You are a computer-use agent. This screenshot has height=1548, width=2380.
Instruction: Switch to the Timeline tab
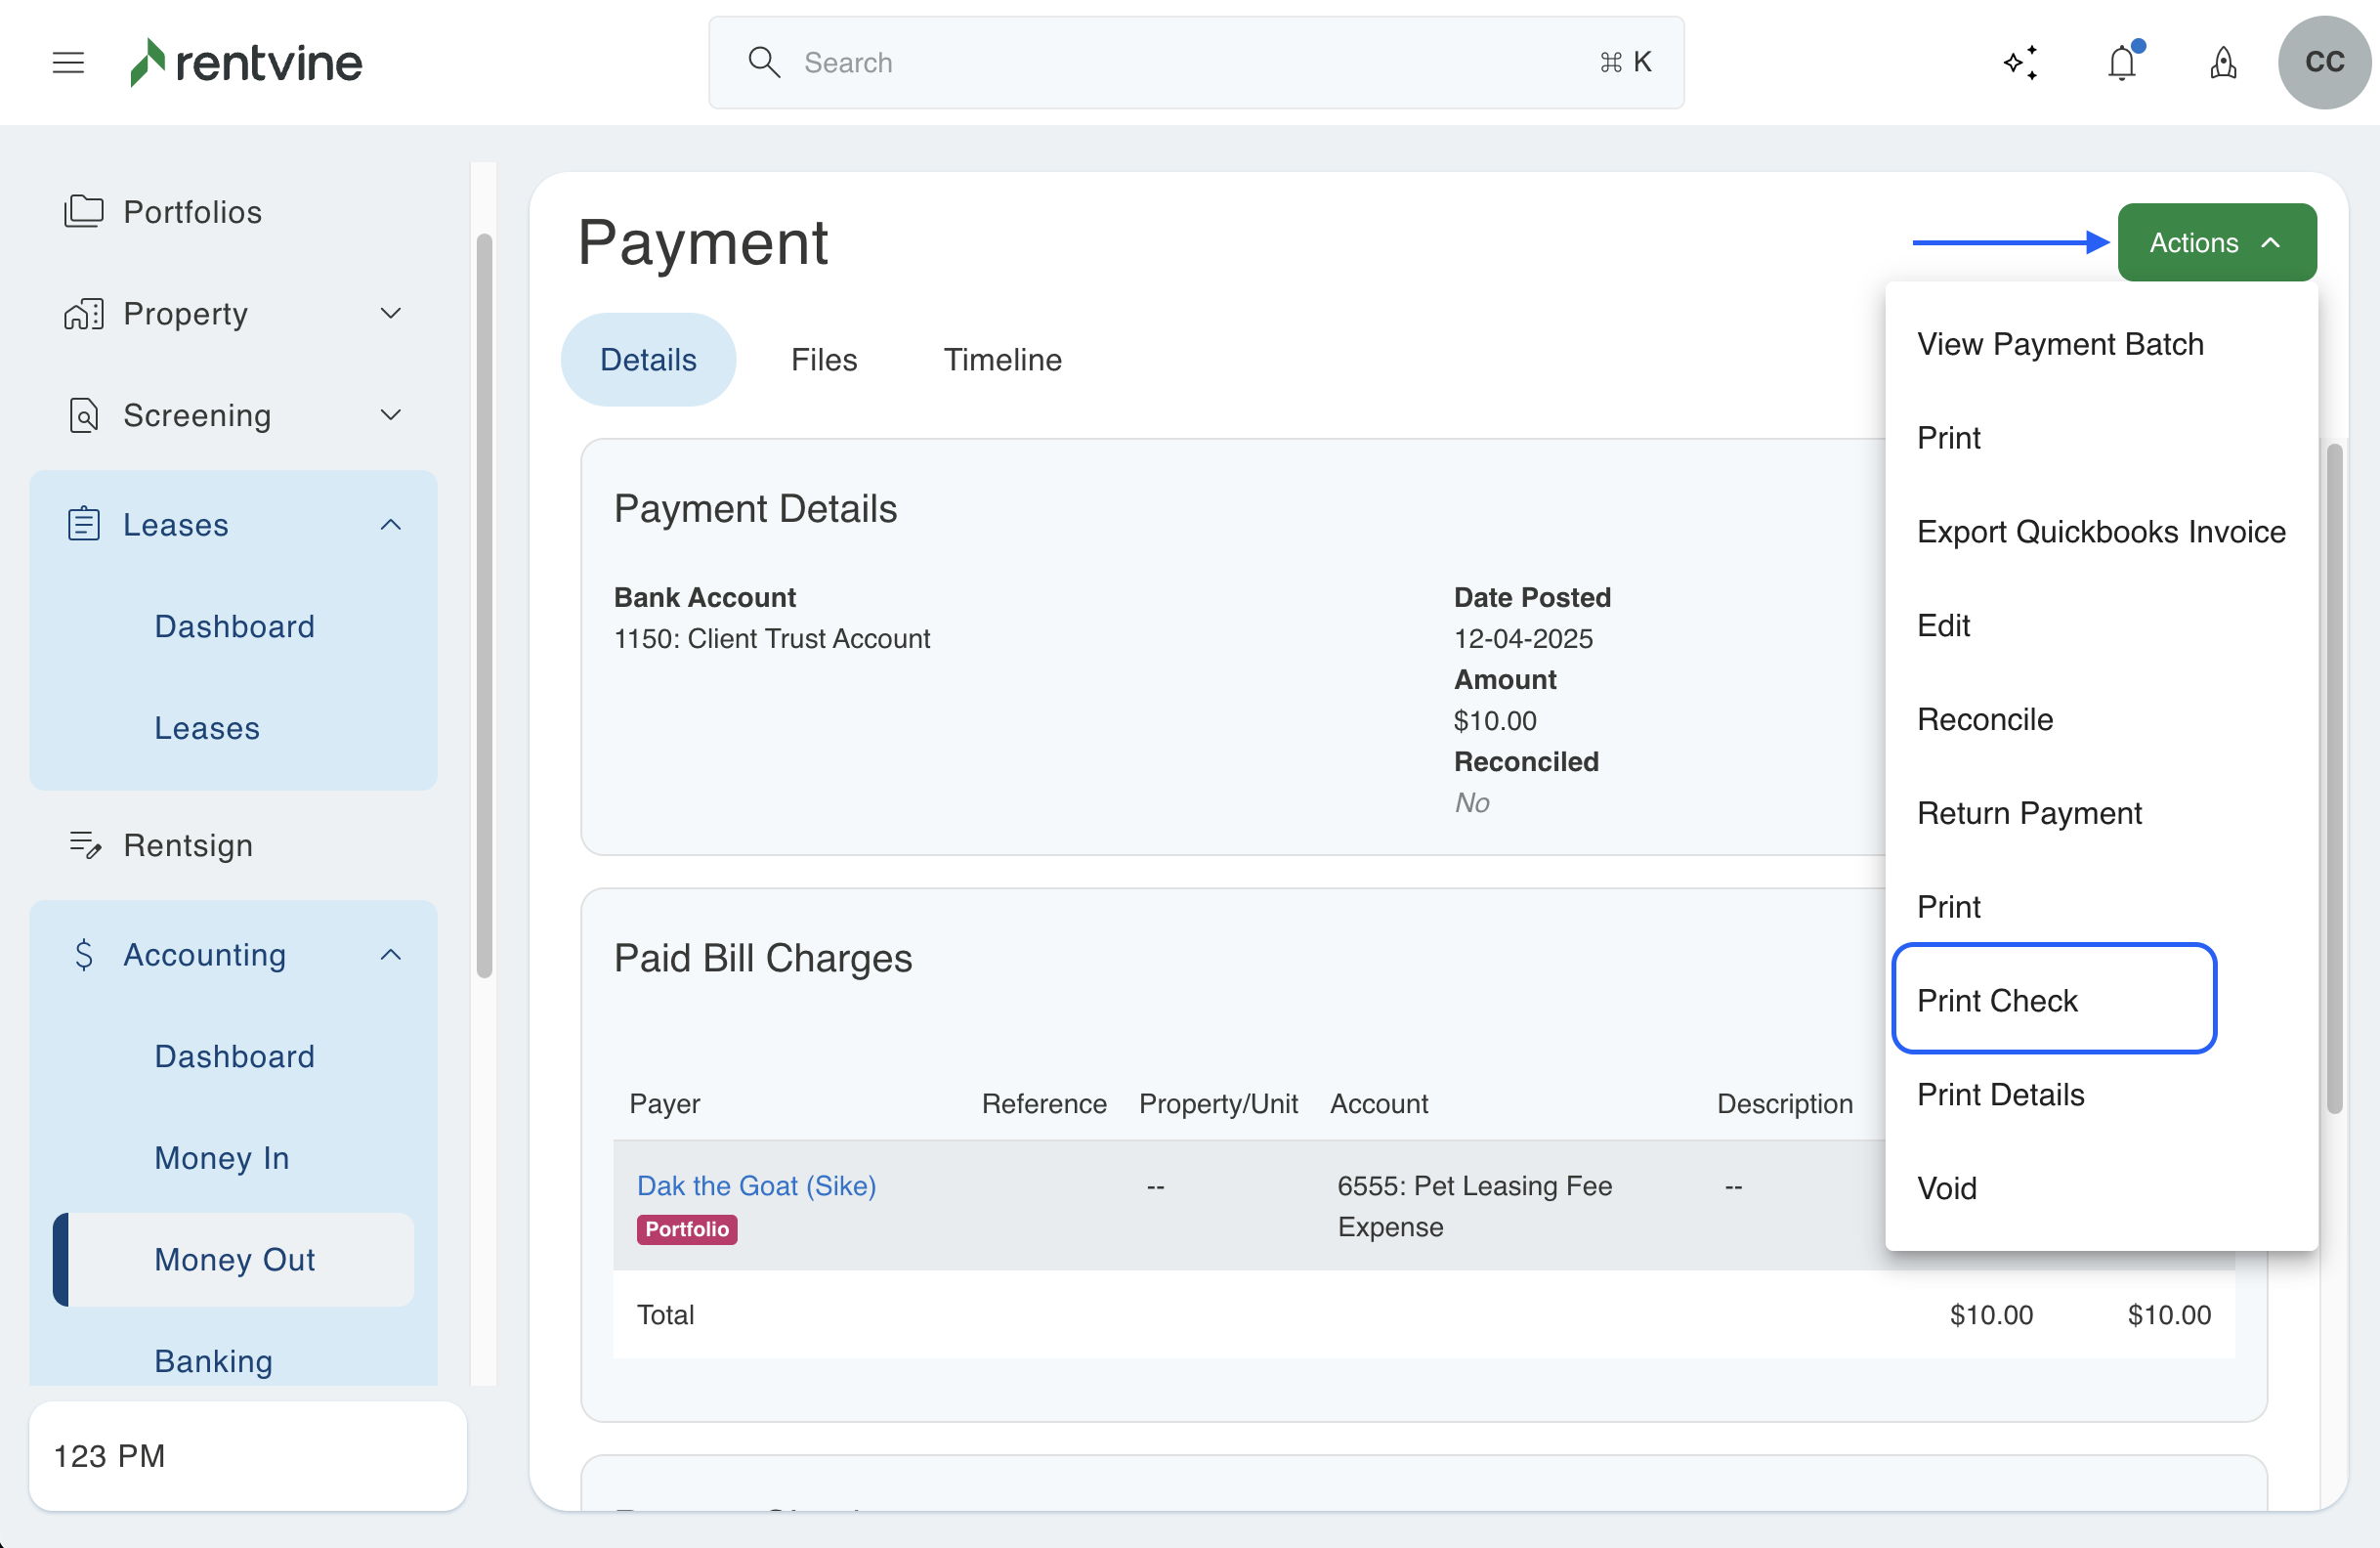click(1002, 360)
